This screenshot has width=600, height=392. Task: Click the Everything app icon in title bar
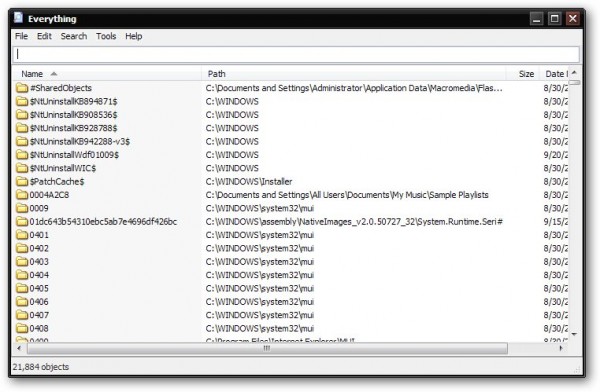point(18,18)
